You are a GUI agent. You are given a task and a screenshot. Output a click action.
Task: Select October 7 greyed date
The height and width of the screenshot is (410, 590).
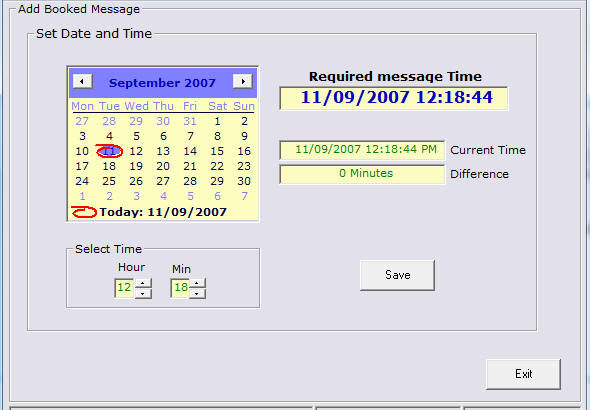click(x=245, y=196)
